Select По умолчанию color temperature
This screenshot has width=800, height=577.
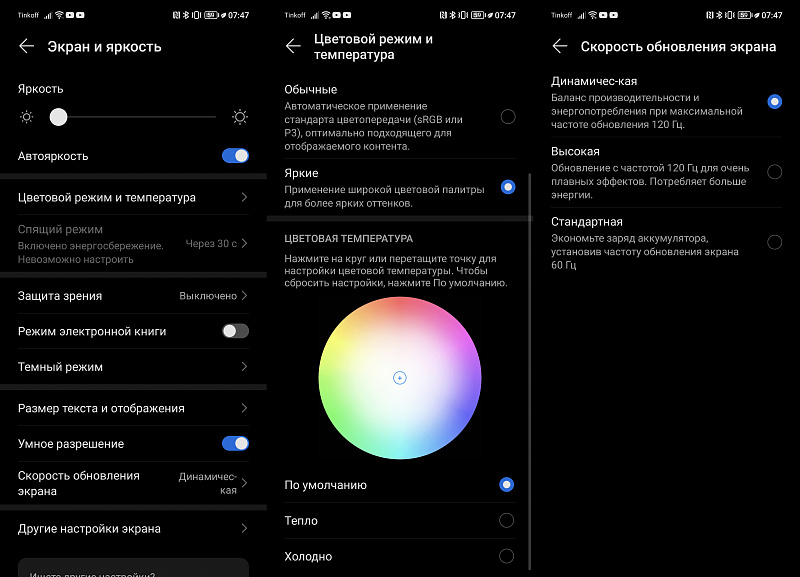(x=506, y=485)
